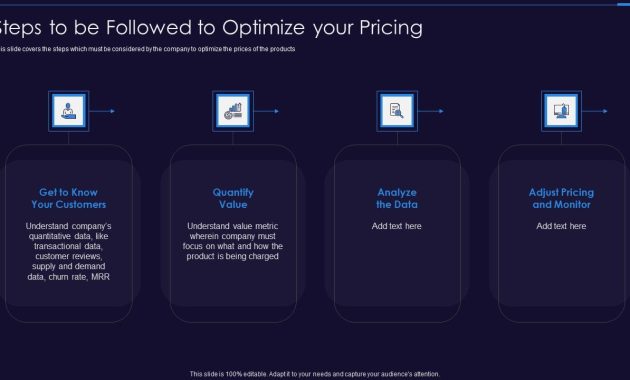
Task: Select the quantitative data description paragraph
Action: click(69, 251)
